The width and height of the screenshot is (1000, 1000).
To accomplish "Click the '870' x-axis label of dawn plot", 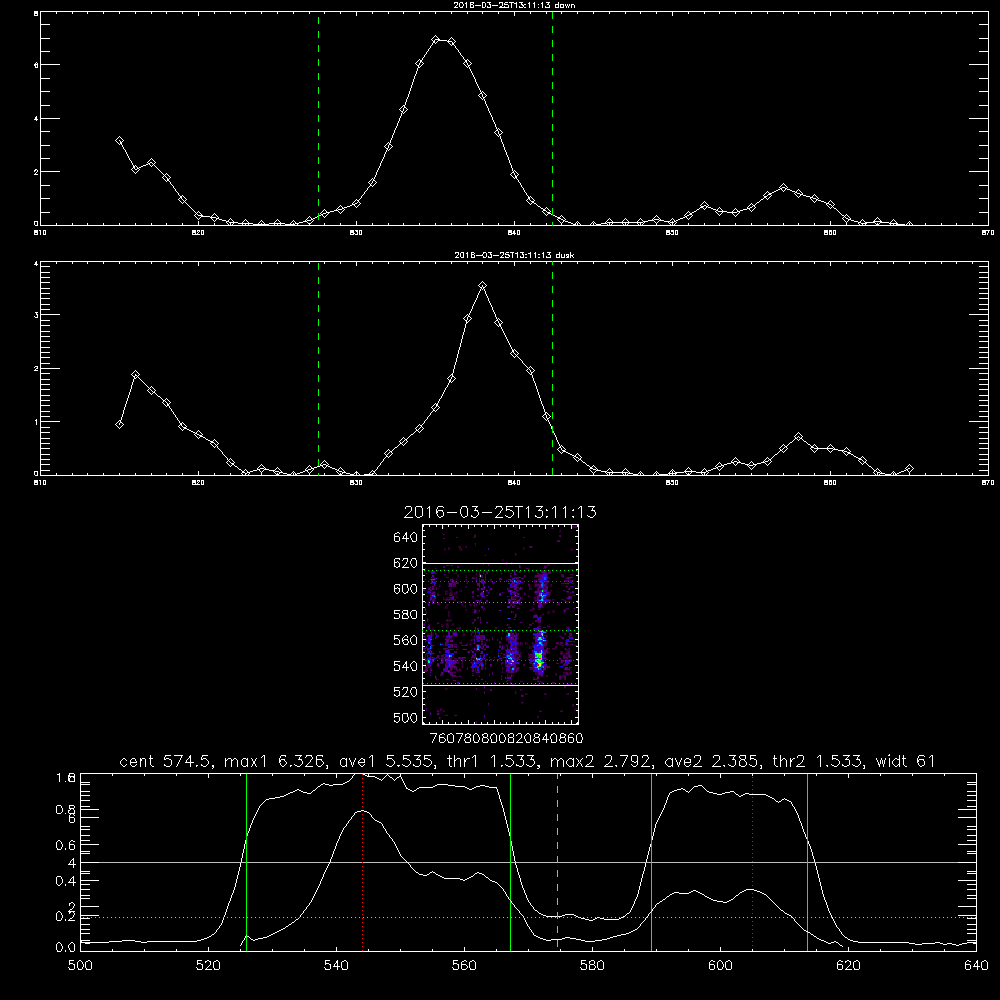I will coord(987,233).
